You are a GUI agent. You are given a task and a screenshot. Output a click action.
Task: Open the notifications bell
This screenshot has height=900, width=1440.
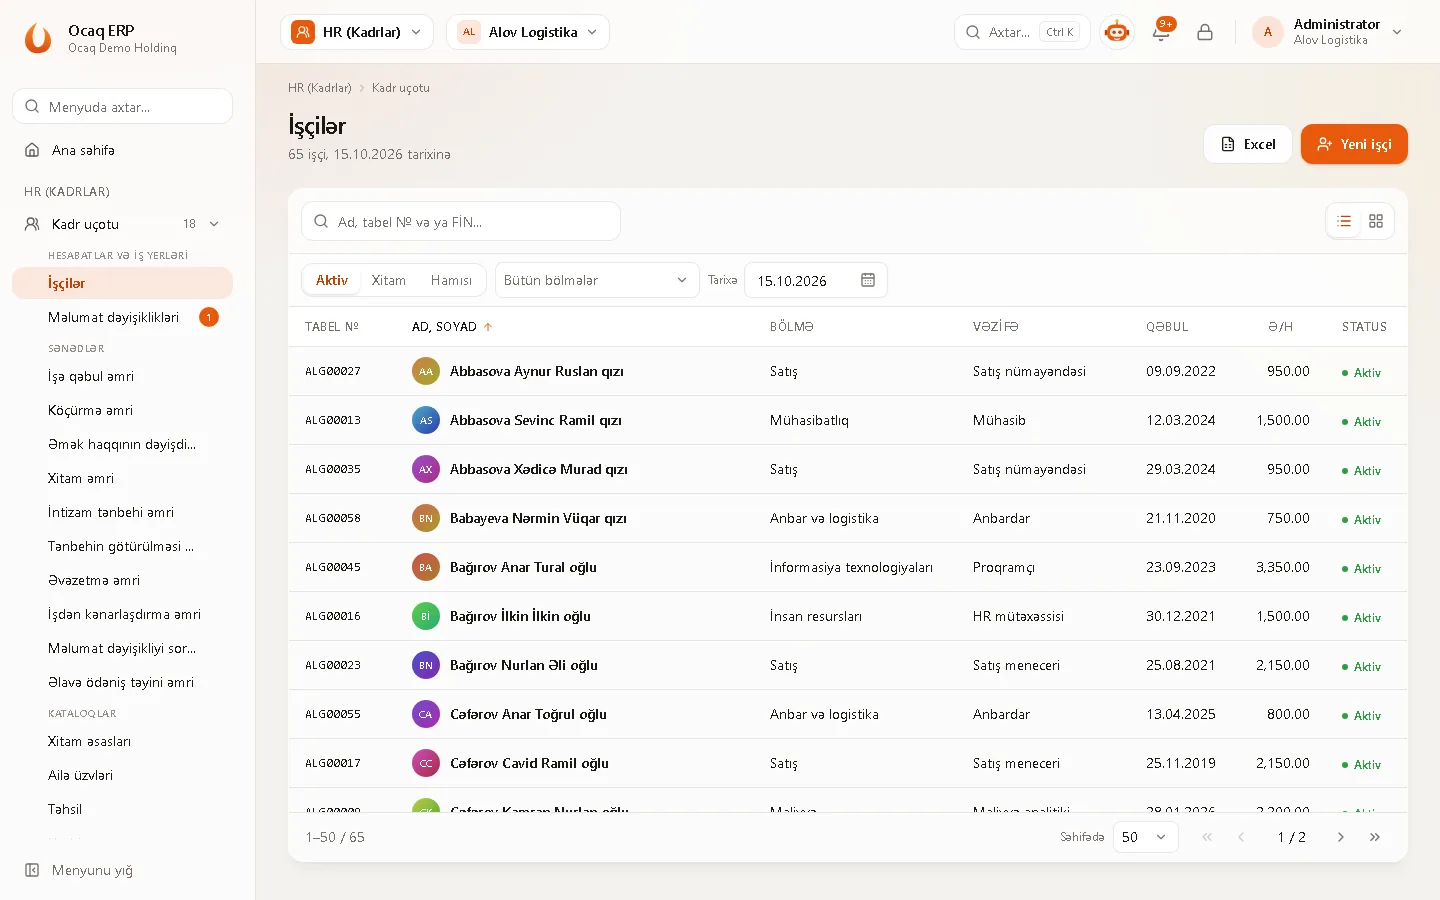1161,32
